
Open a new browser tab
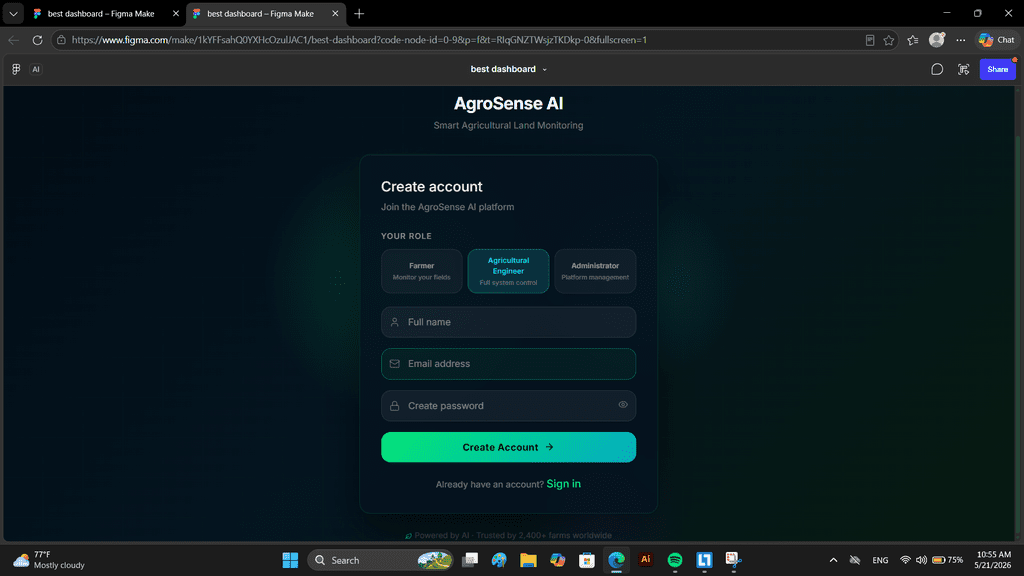[x=359, y=14]
